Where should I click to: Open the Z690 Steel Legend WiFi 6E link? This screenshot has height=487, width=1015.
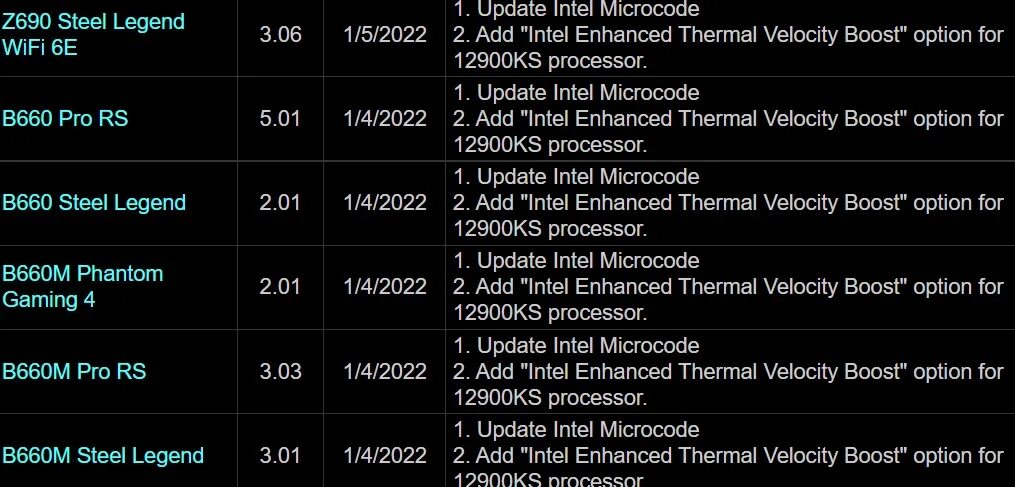coord(93,34)
